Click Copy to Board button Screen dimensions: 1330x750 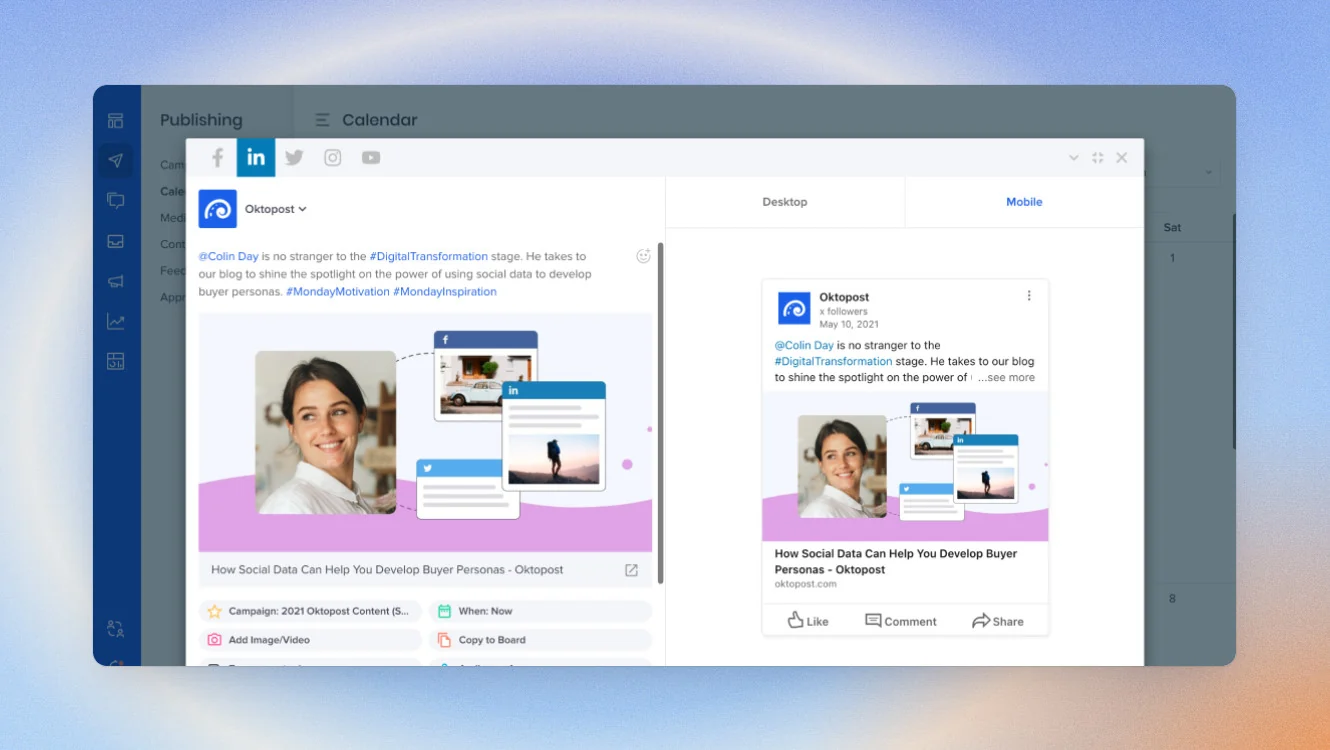[x=541, y=640]
